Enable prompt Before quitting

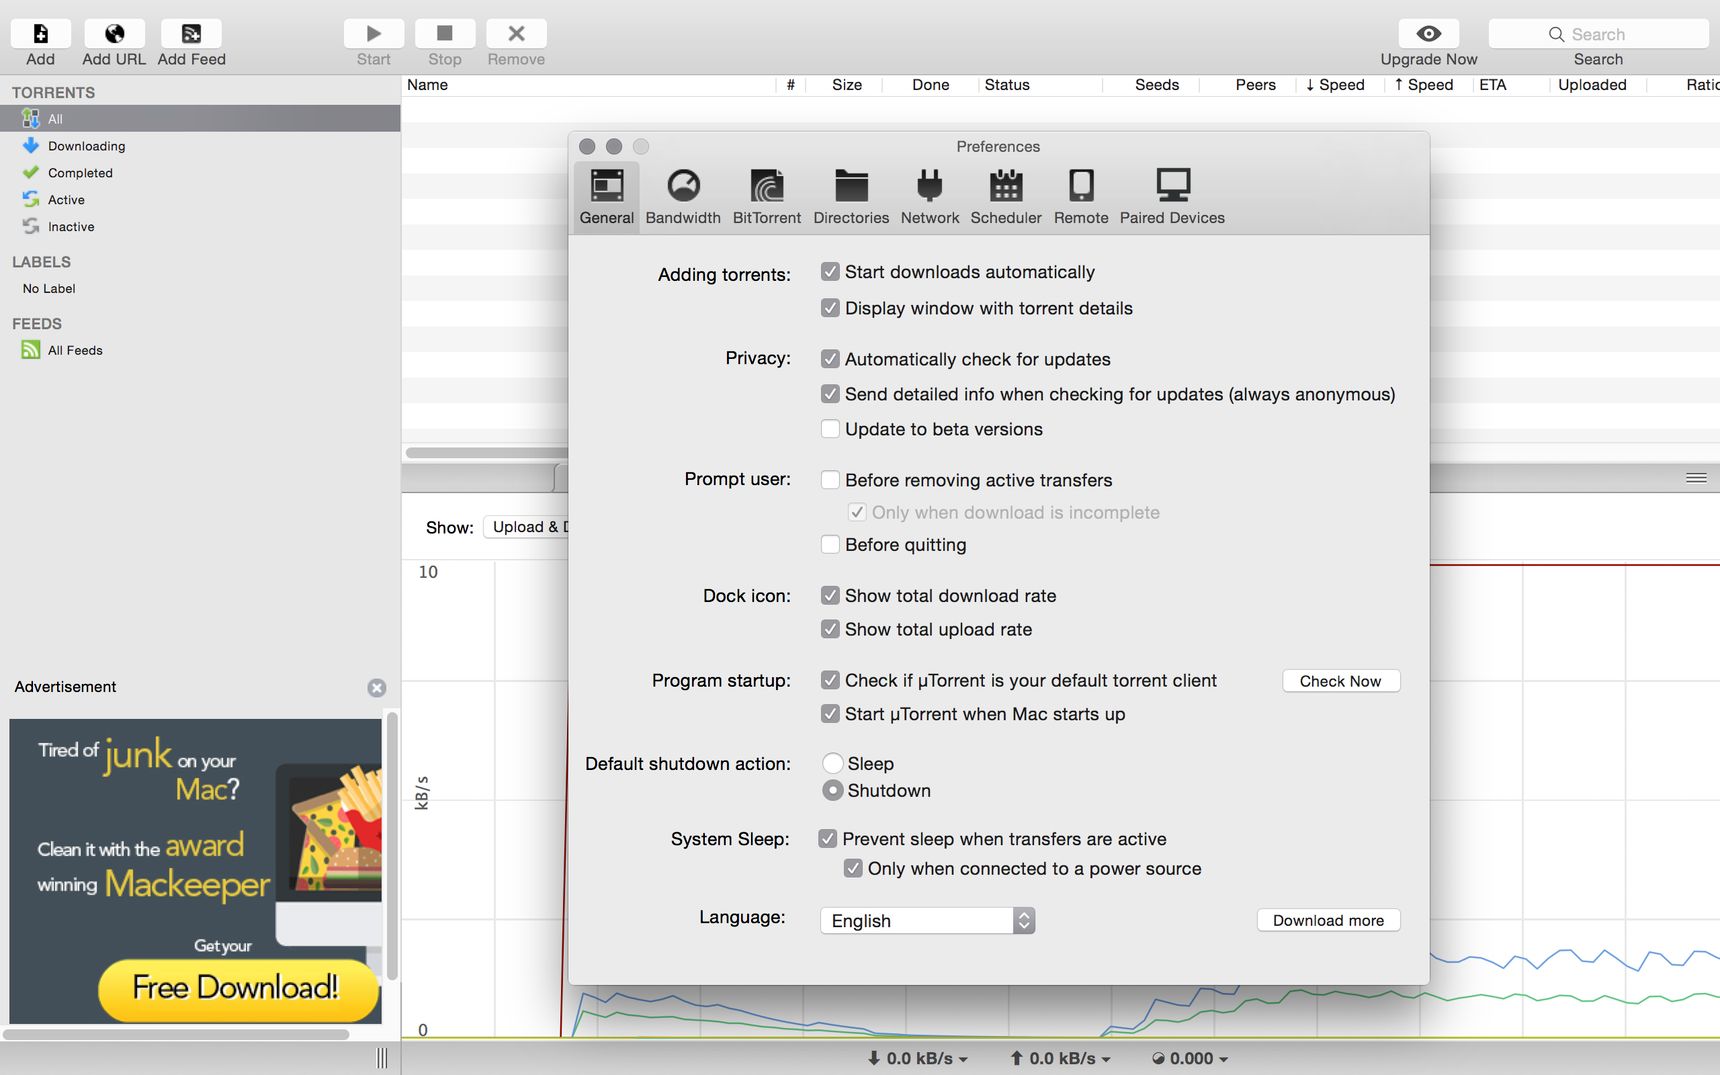(830, 544)
